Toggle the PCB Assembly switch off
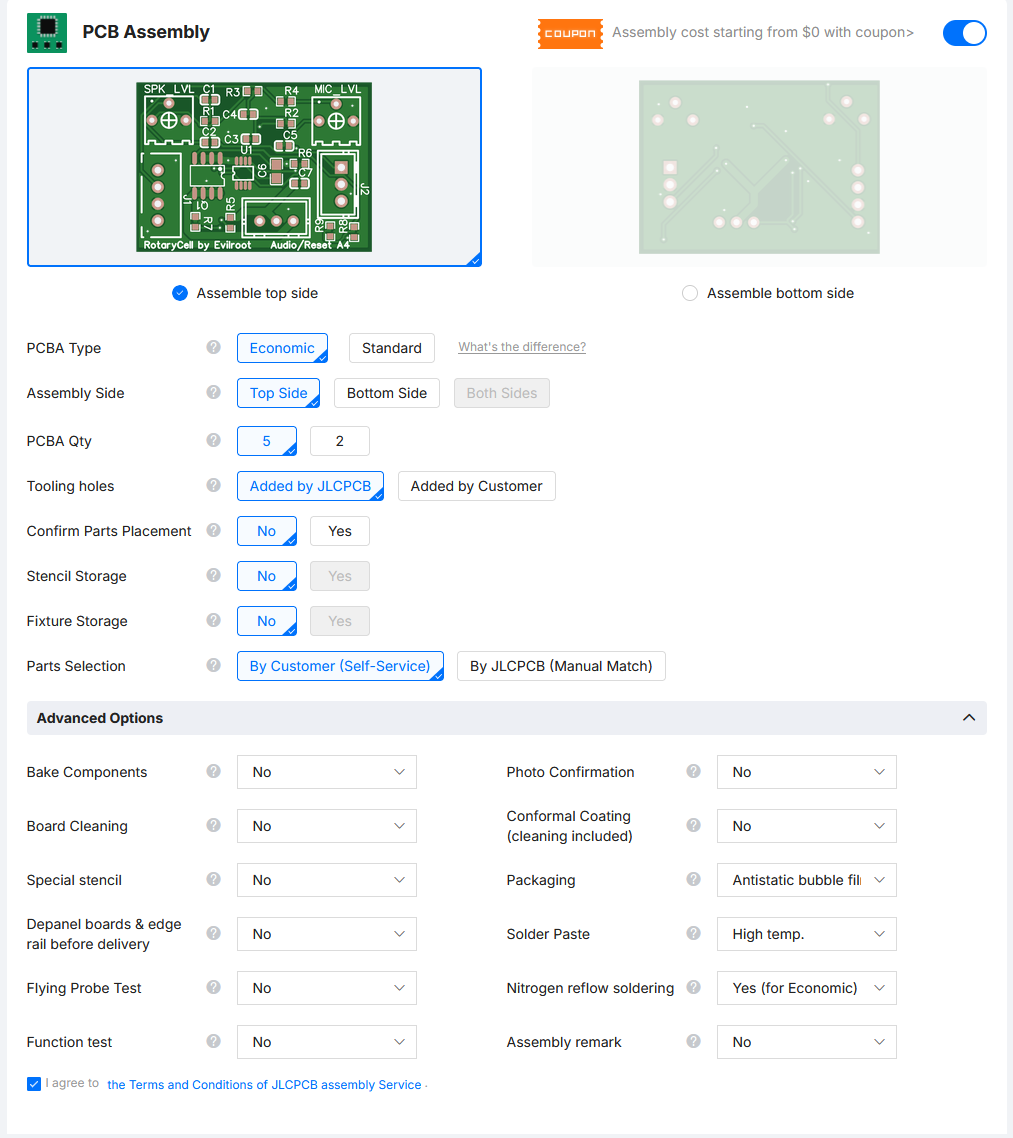Viewport: 1013px width, 1138px height. point(964,33)
